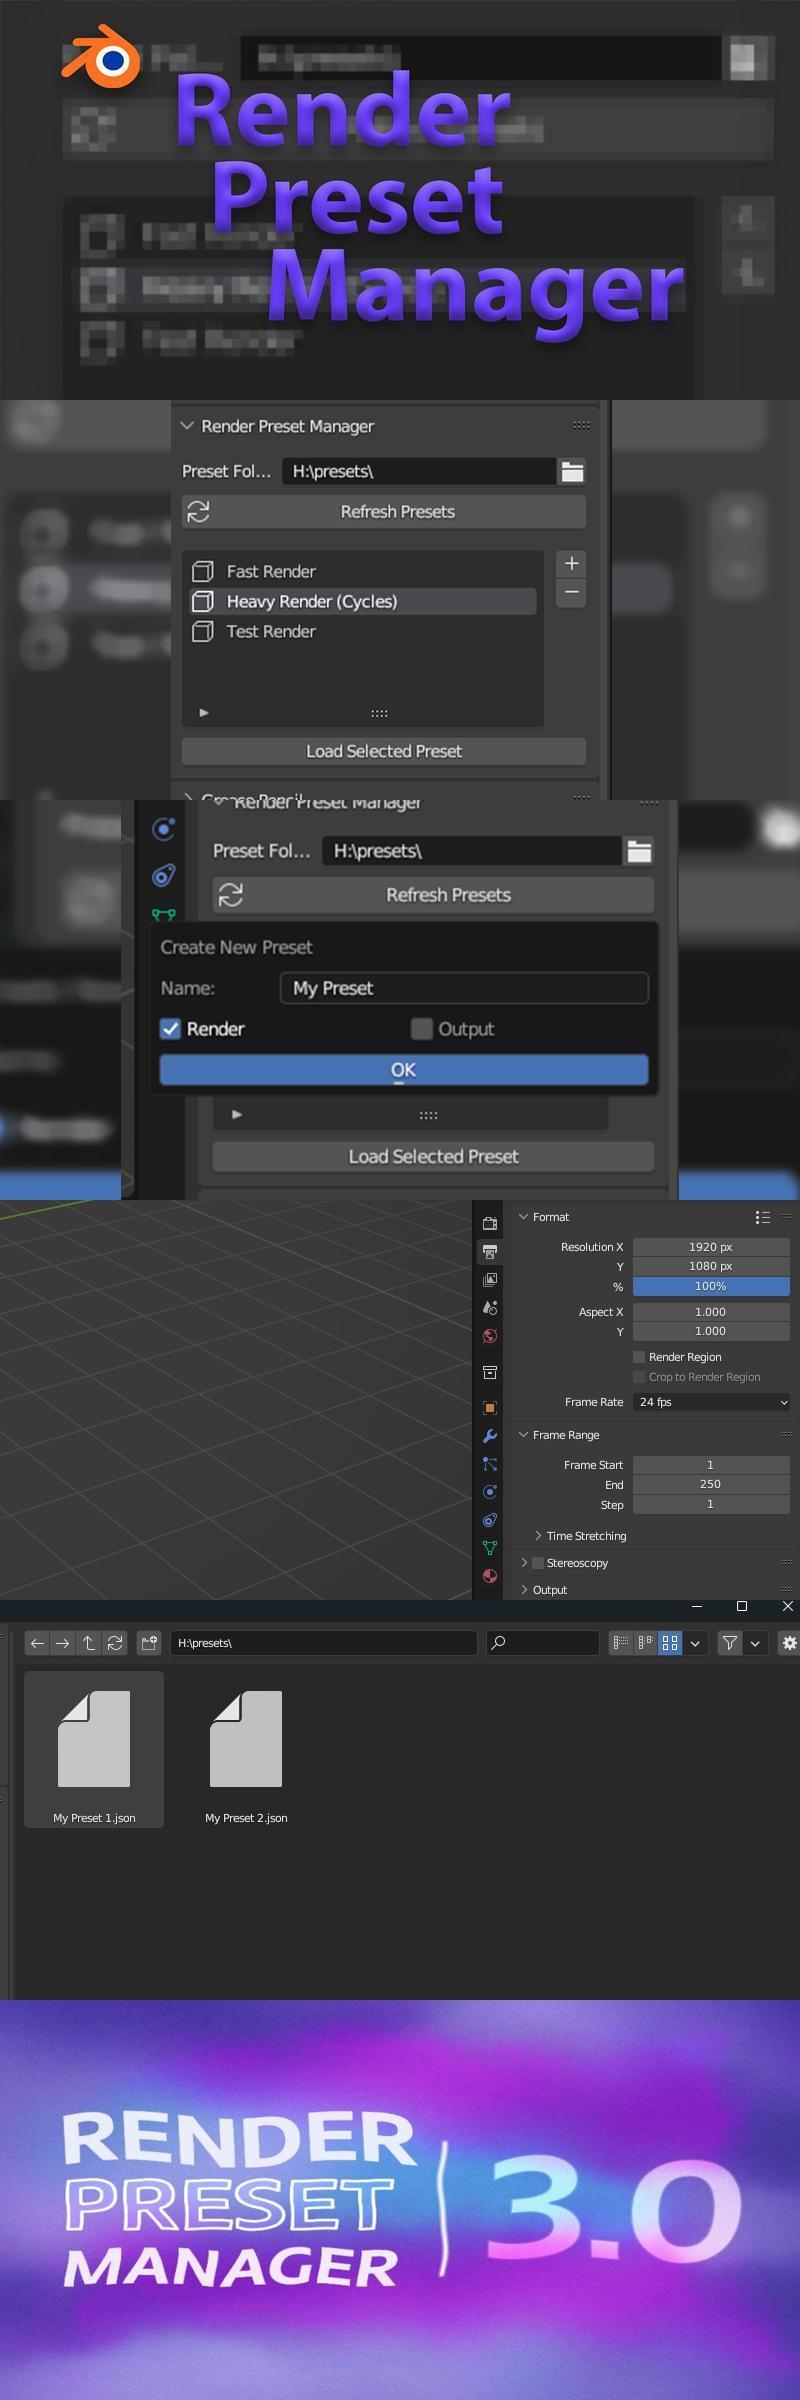
Task: Open the Scene properties tab icon
Action: coord(490,1307)
